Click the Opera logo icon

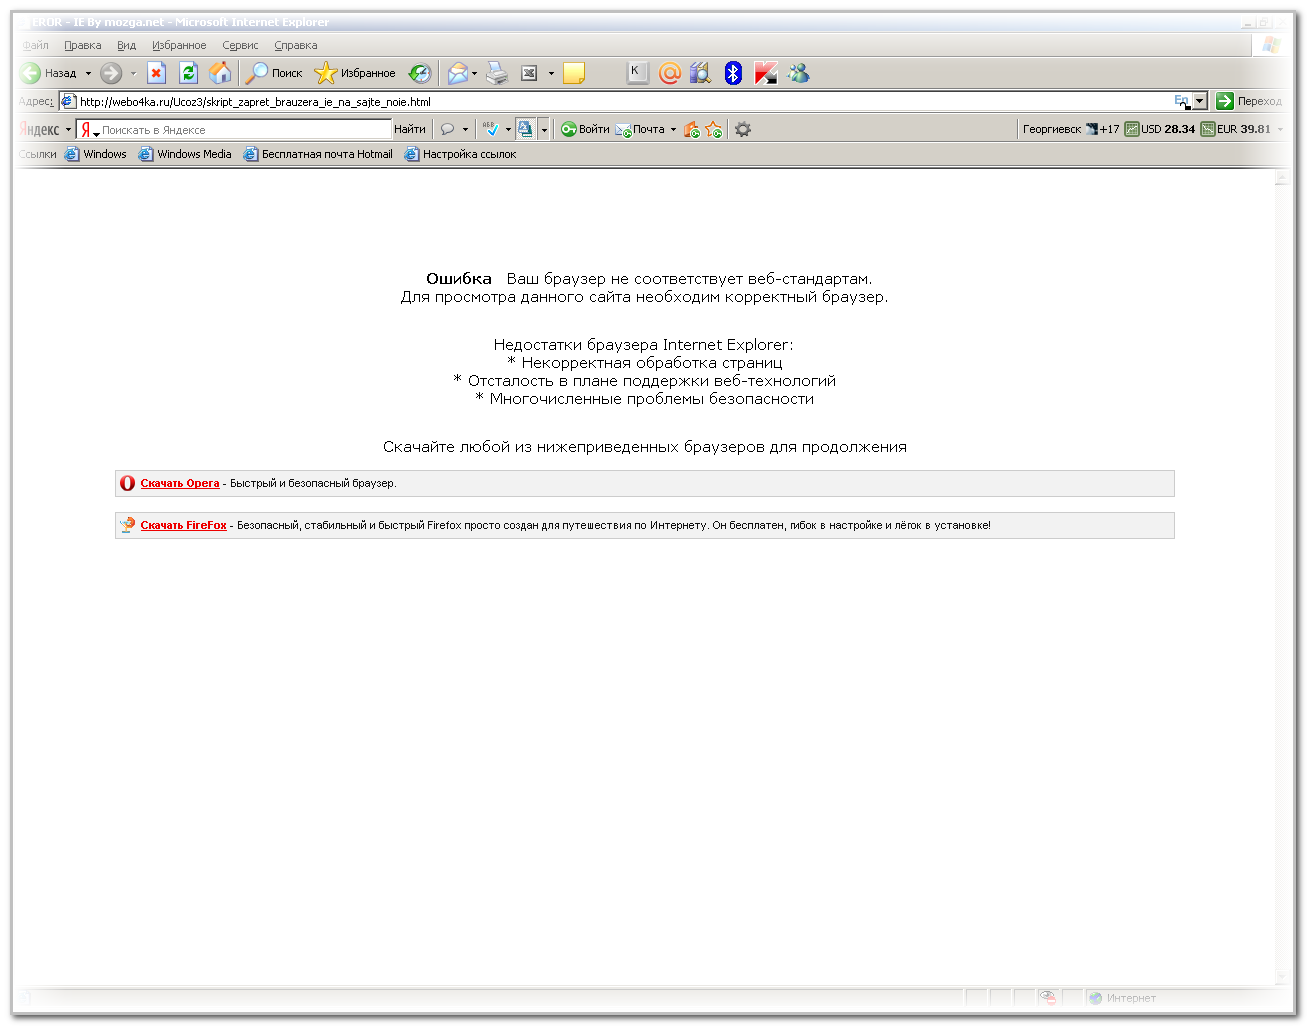(x=127, y=483)
